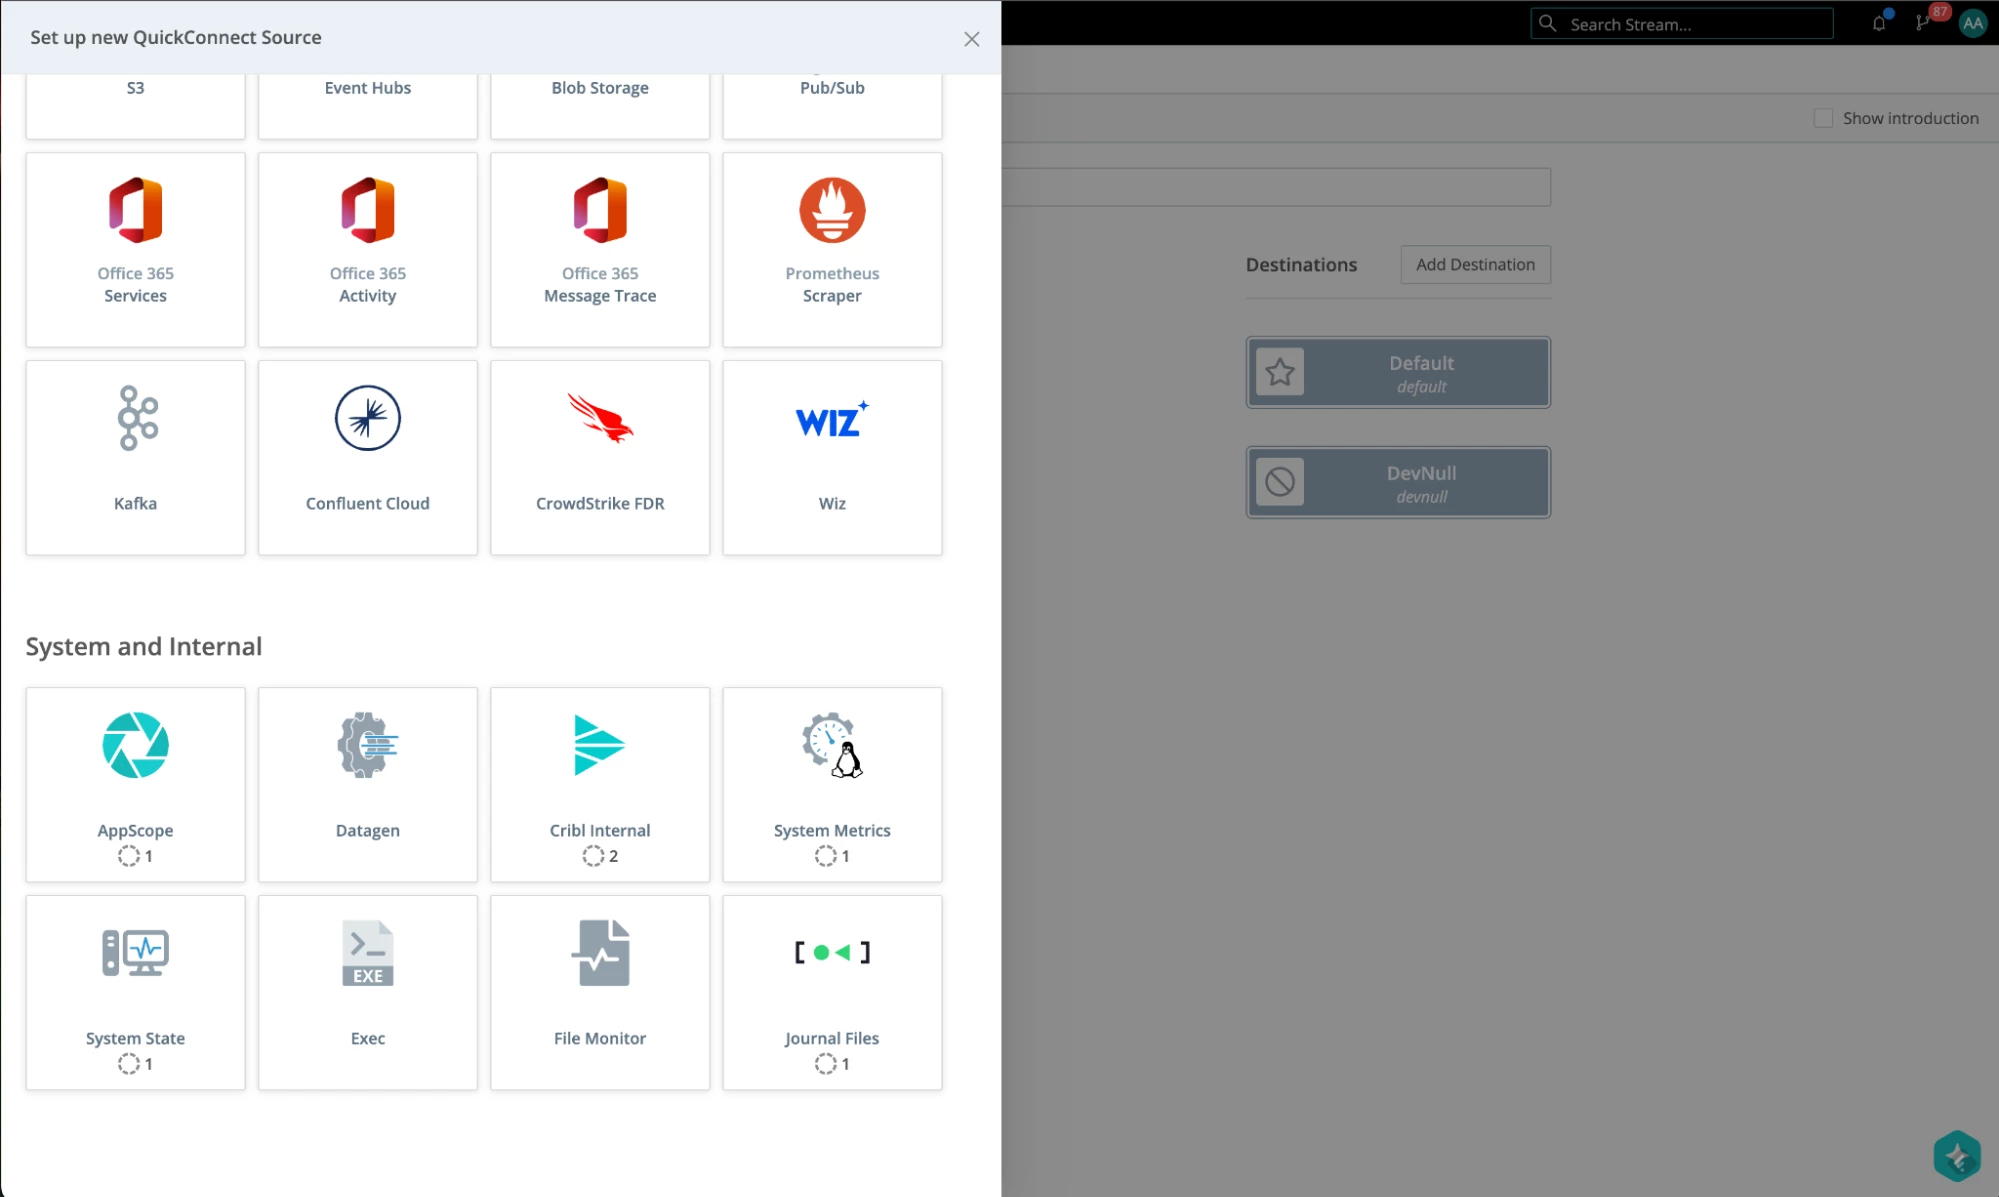Select the Office 365 Services source icon

pyautogui.click(x=135, y=210)
